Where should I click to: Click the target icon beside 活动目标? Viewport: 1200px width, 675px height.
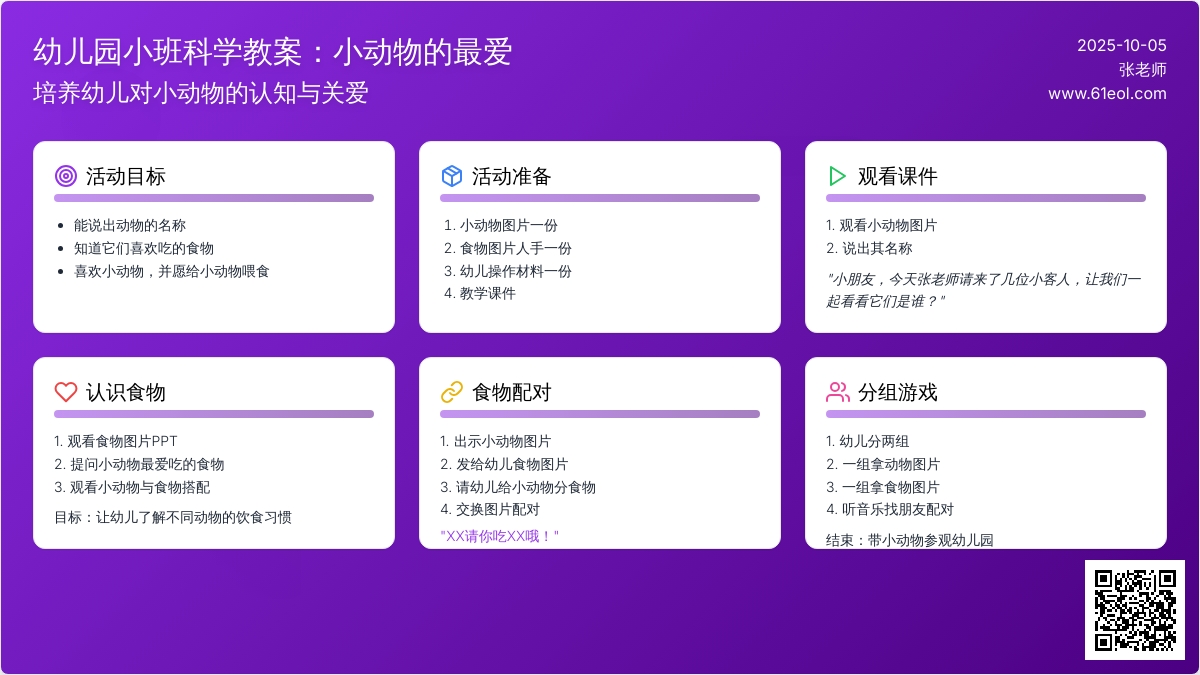coord(65,176)
